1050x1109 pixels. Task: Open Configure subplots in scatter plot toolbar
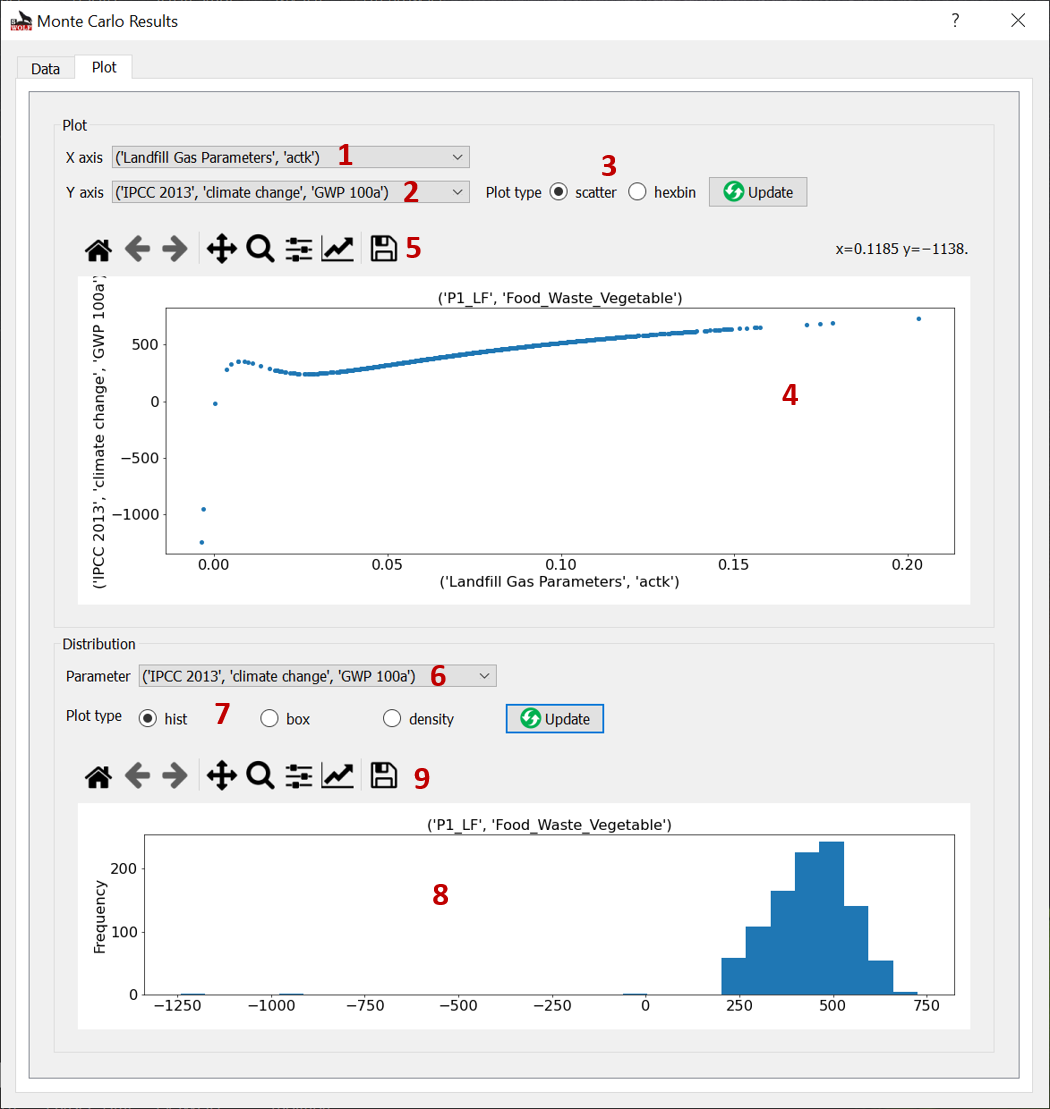coord(298,249)
